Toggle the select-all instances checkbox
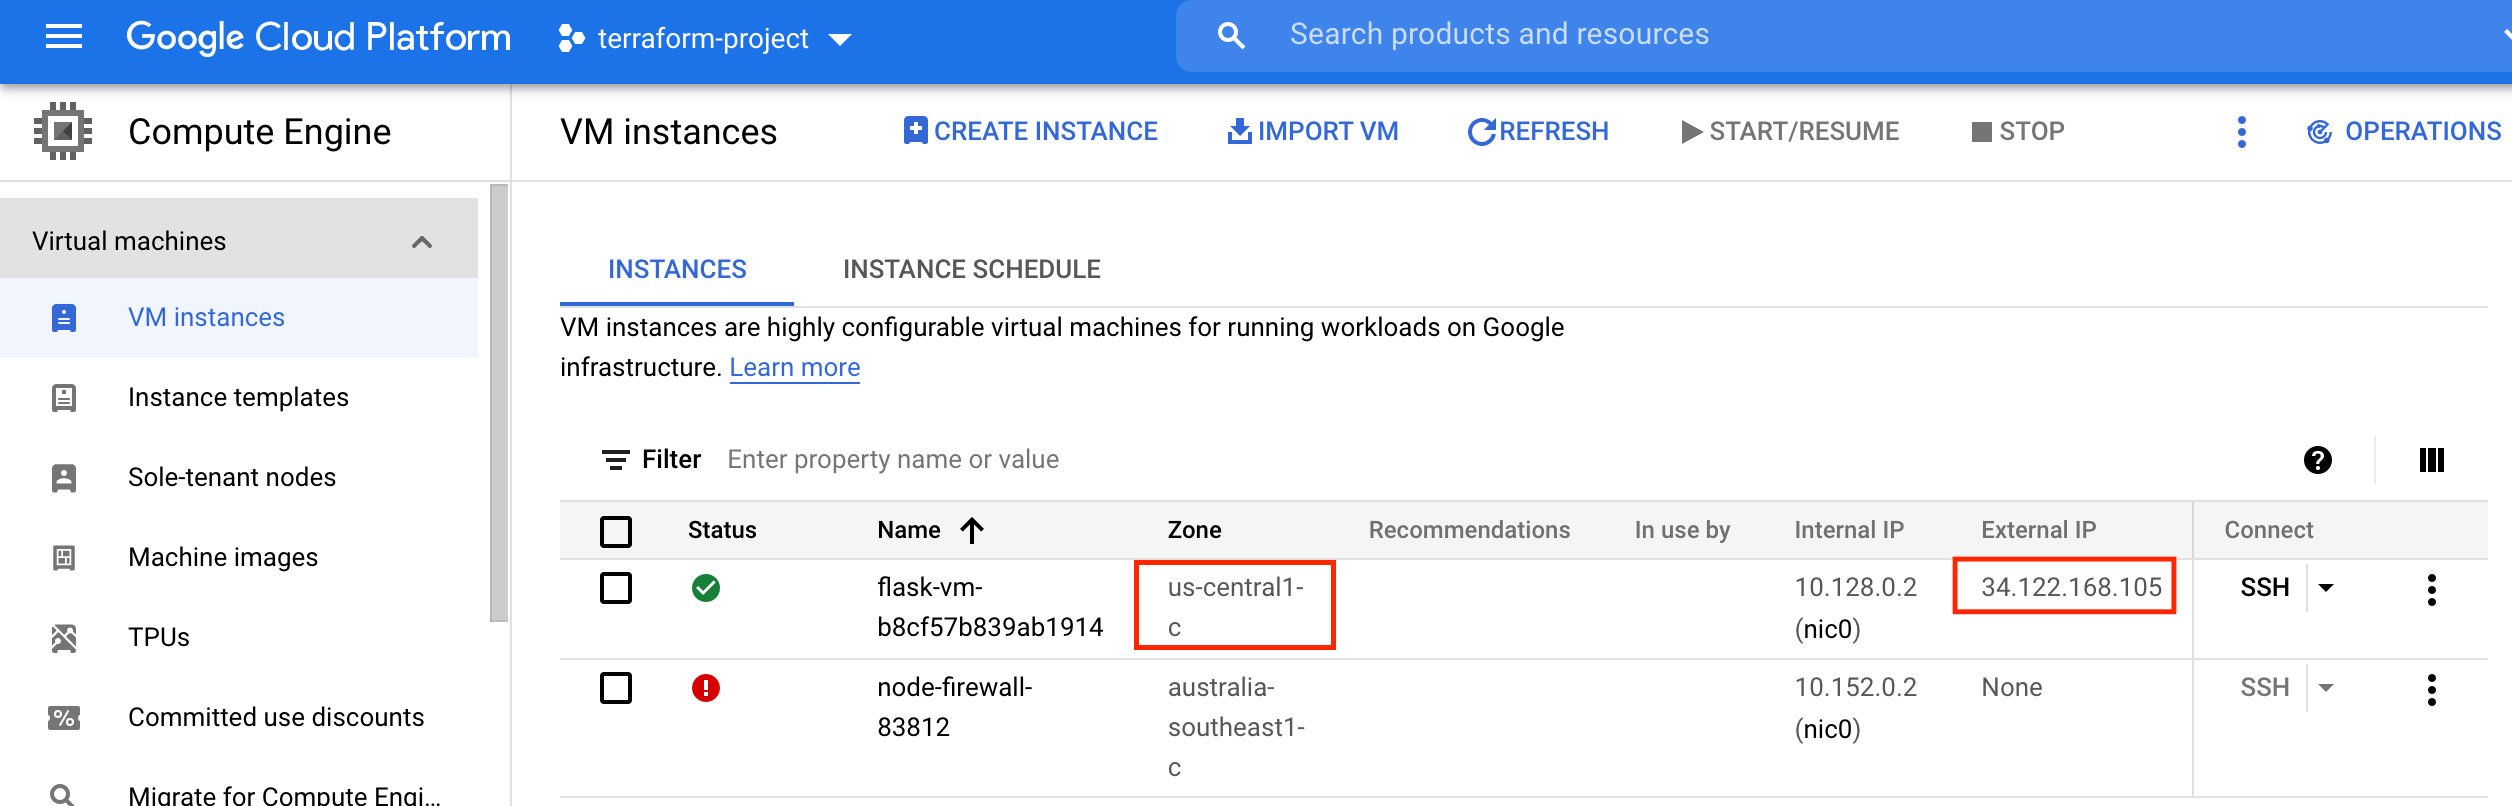Screen dimensions: 2512x806 pos(616,531)
